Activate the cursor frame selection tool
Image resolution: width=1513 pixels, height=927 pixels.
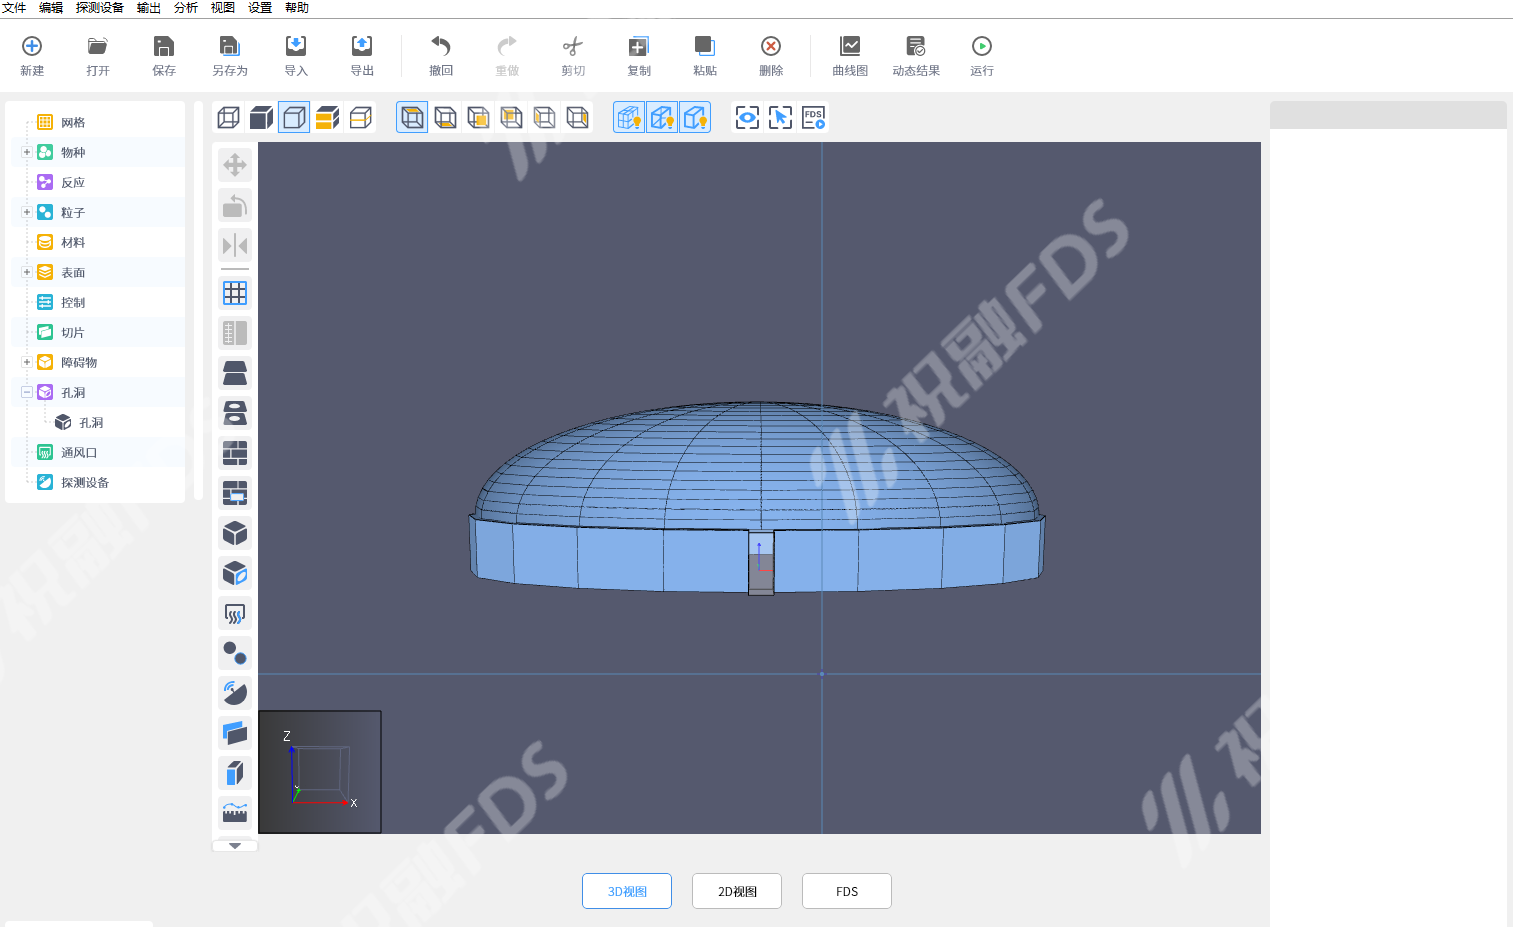pyautogui.click(x=780, y=118)
